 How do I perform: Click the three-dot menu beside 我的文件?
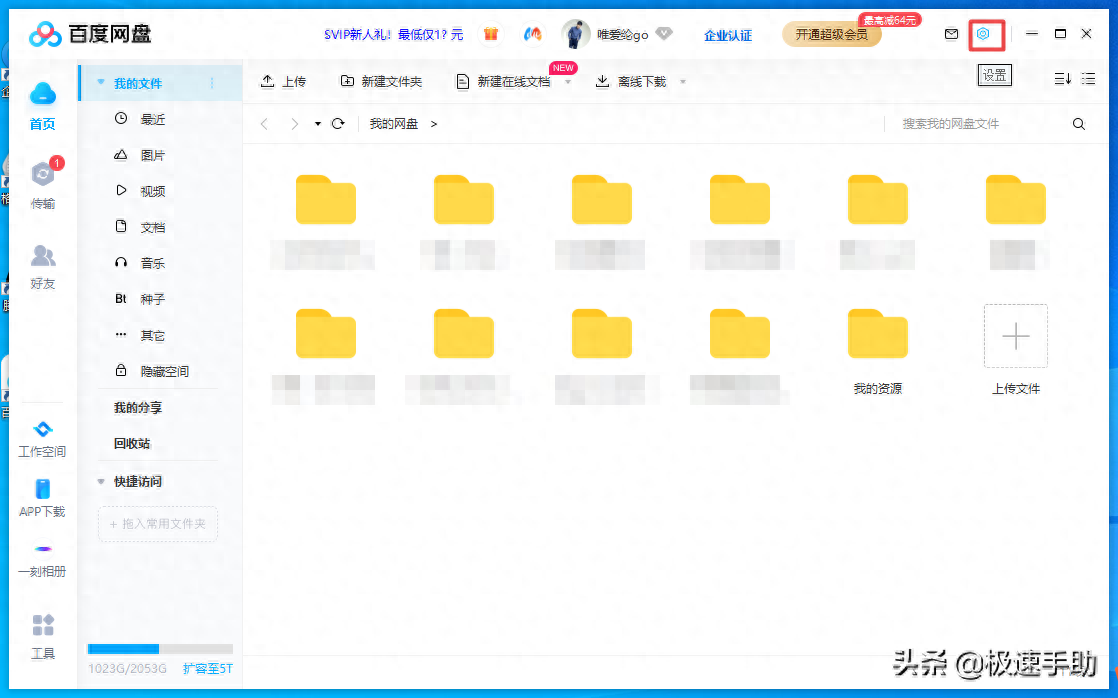(x=212, y=83)
